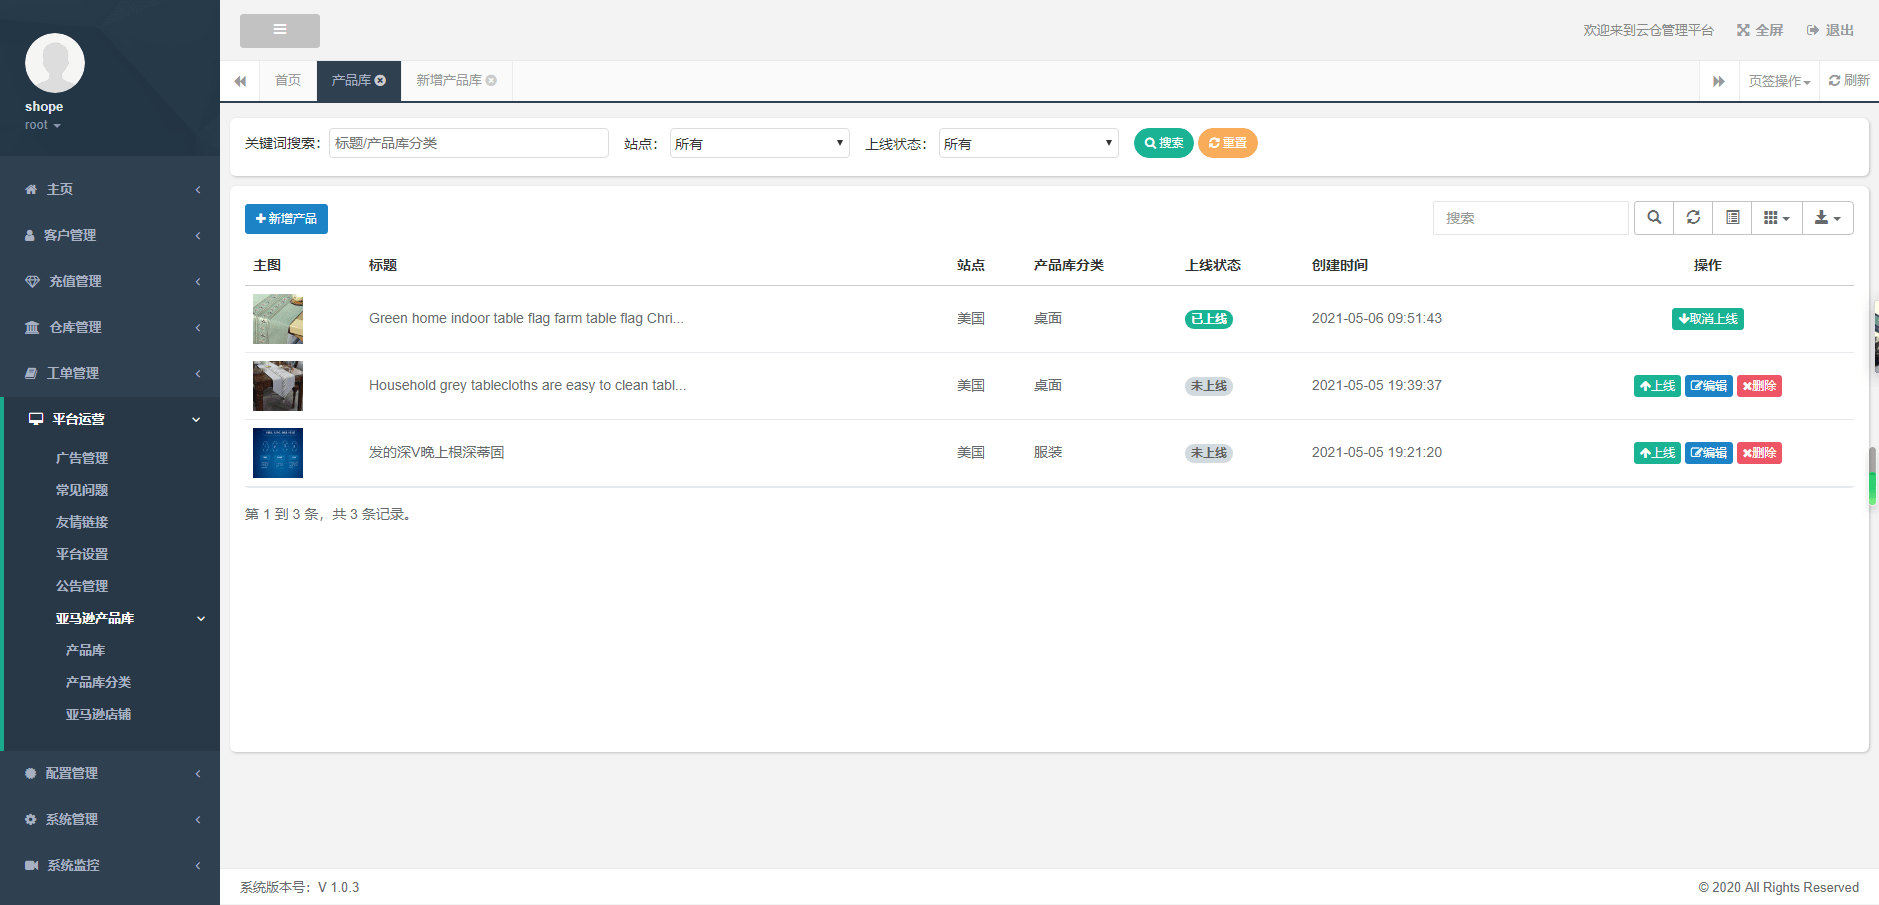This screenshot has height=905, width=1879.
Task: Close the 产品库 tab
Action: pyautogui.click(x=381, y=81)
